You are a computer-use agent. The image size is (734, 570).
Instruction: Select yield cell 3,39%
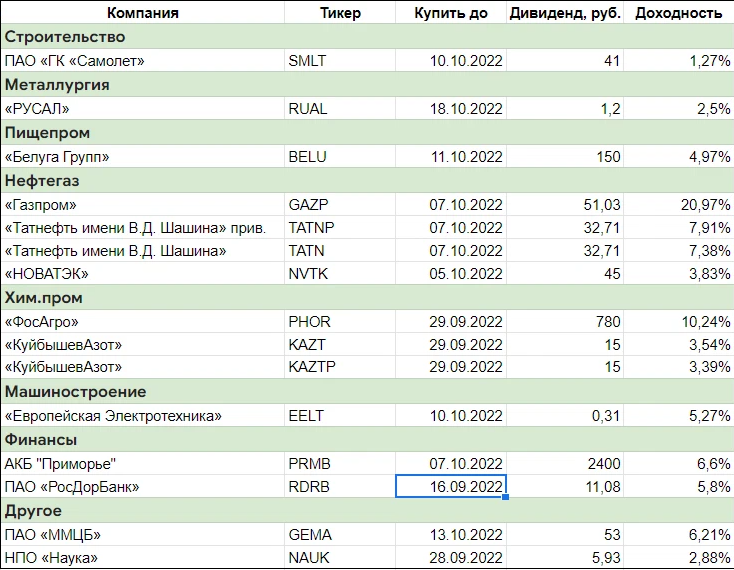click(x=678, y=366)
